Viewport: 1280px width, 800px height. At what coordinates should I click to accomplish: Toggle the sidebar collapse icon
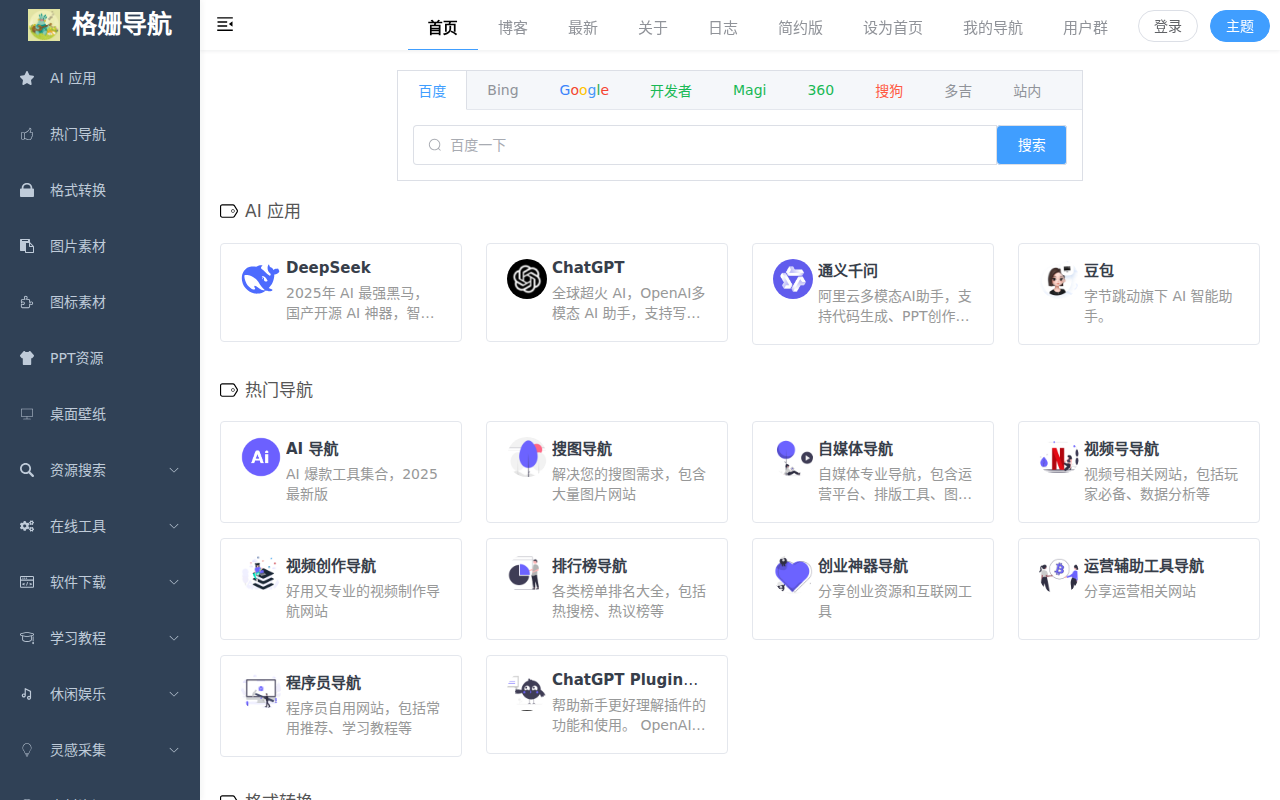pos(225,25)
